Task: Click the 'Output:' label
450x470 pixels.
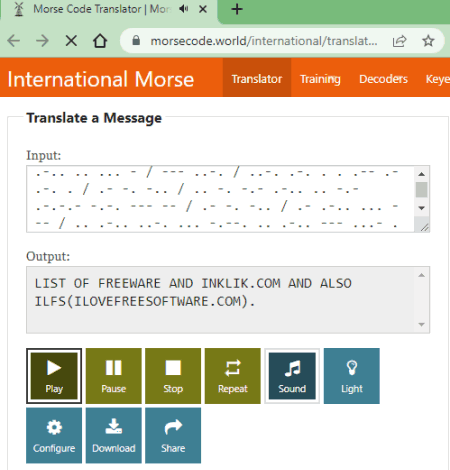Action: point(48,256)
